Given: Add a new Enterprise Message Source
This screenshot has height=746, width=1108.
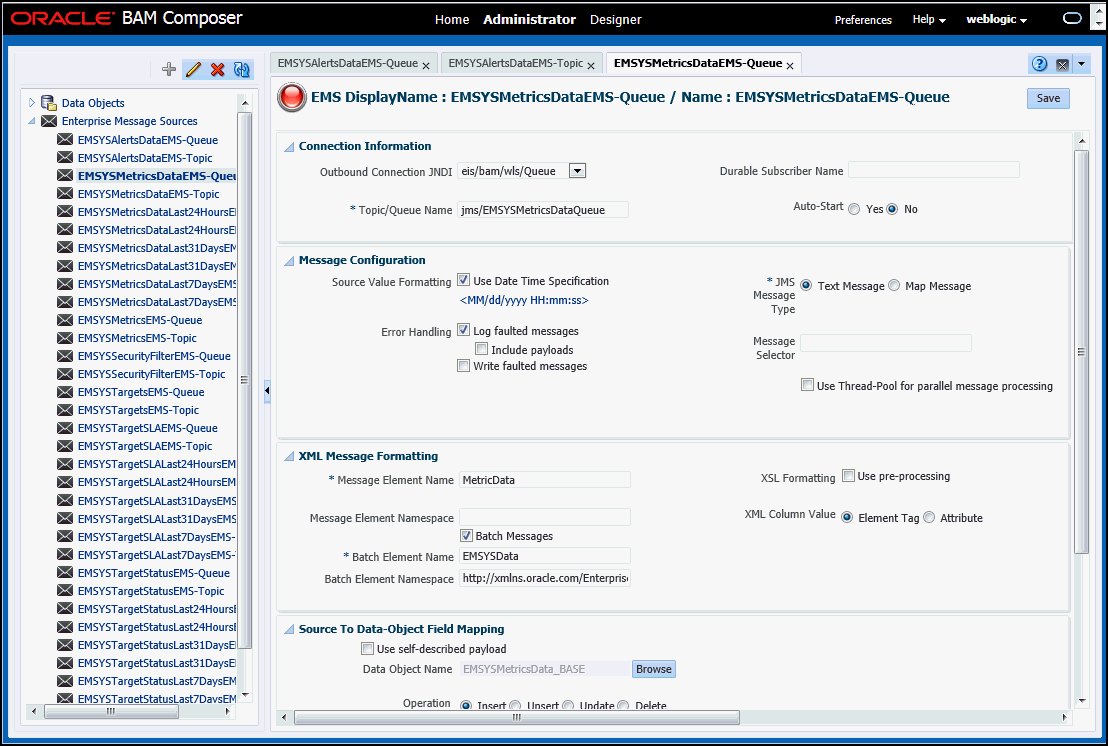Looking at the screenshot, I should 168,68.
